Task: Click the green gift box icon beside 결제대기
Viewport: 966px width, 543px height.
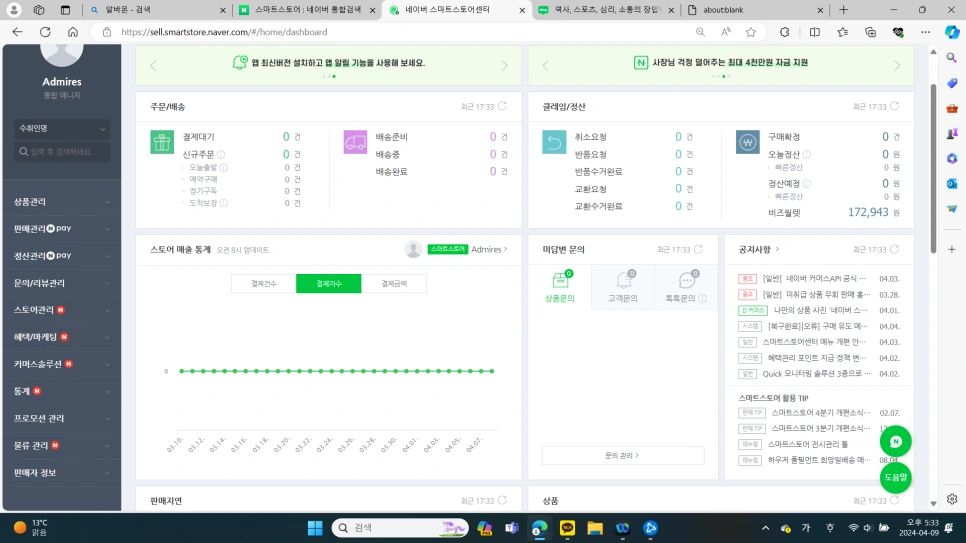Action: [x=162, y=142]
